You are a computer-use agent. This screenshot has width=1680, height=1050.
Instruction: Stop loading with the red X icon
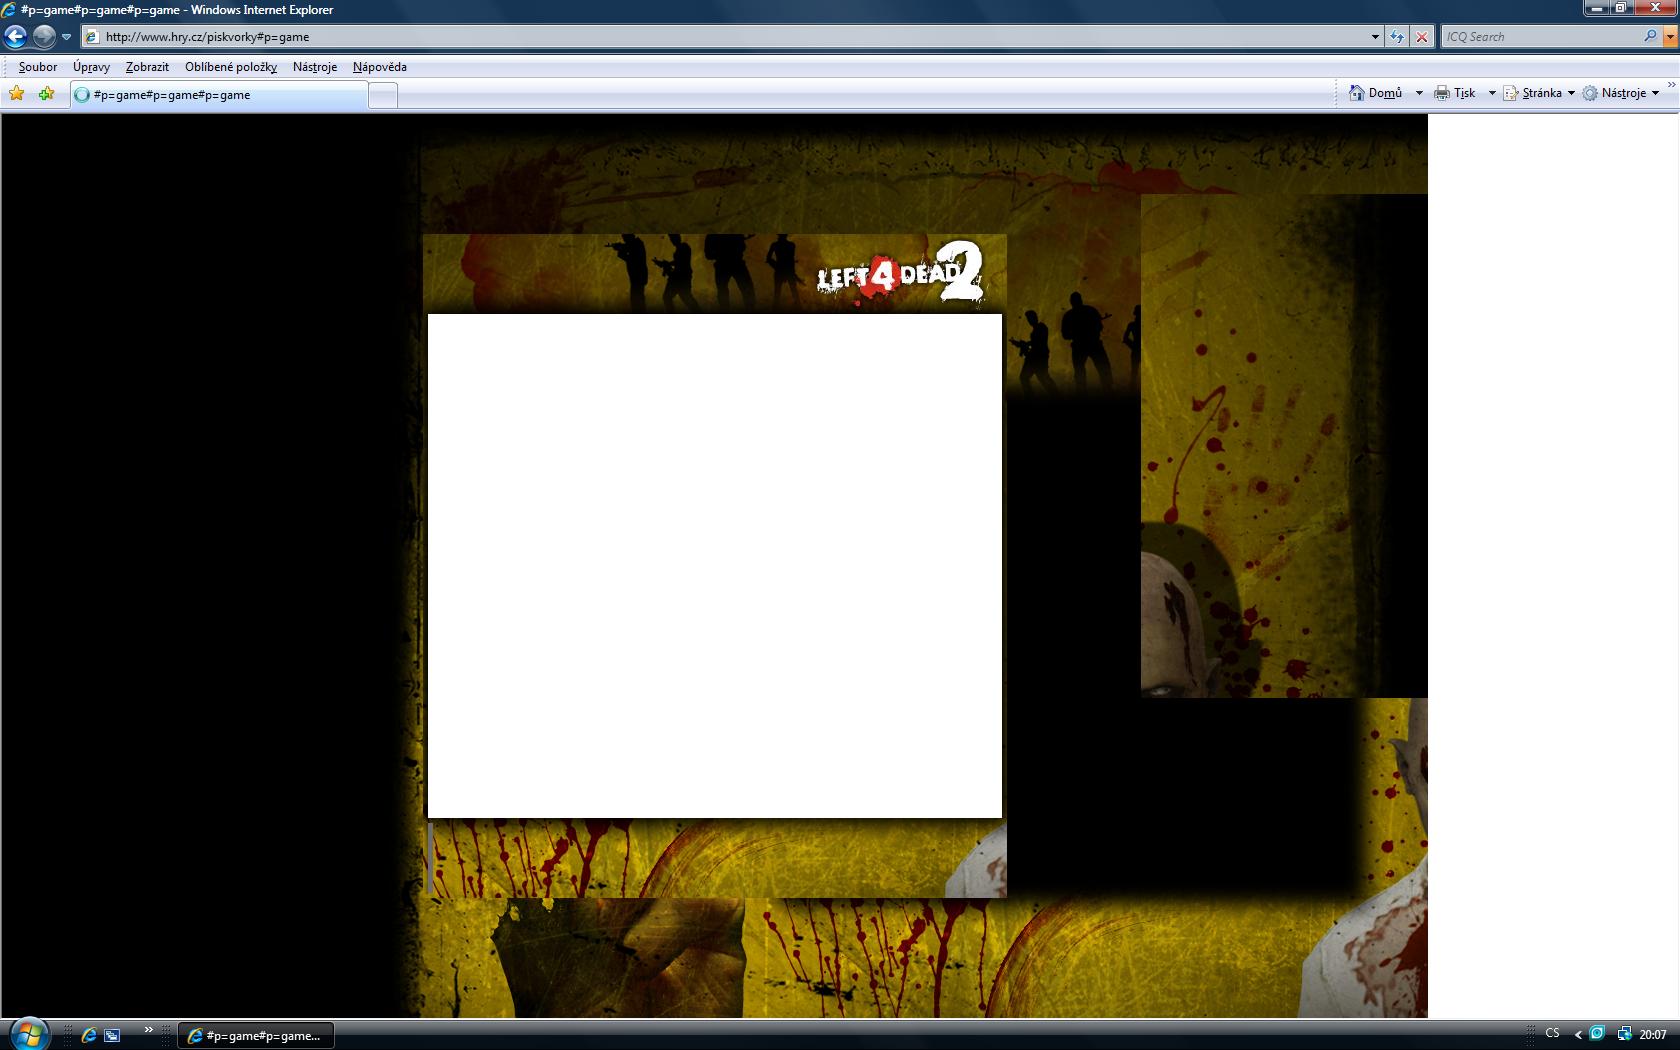point(1421,37)
